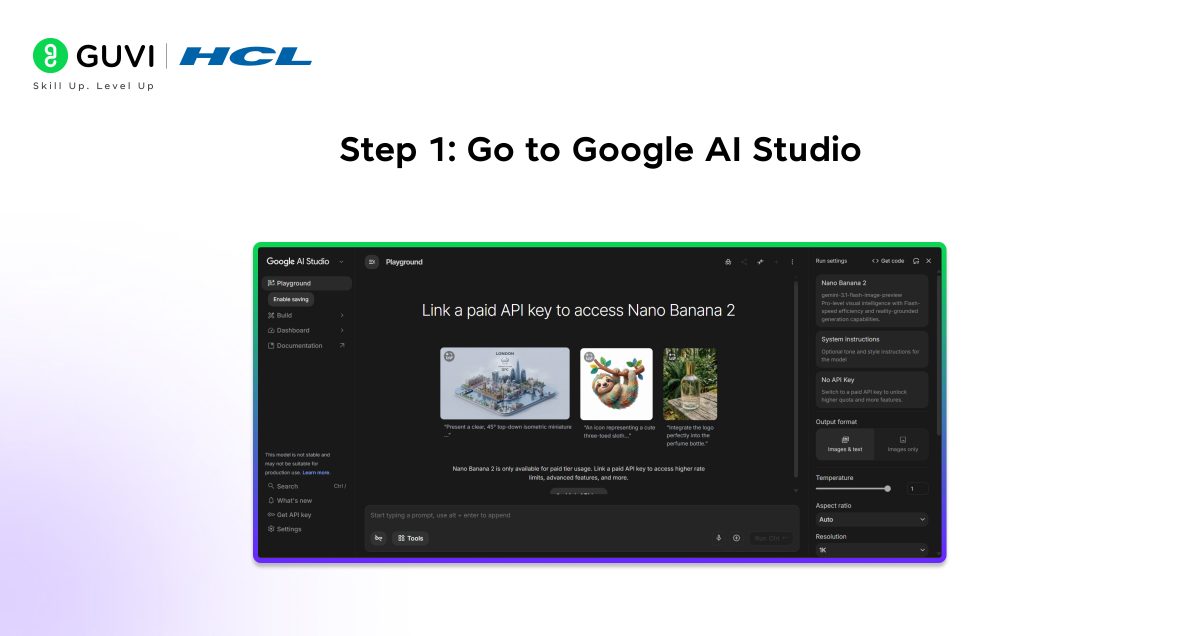Open the Resolution 1K dropdown

coord(872,550)
